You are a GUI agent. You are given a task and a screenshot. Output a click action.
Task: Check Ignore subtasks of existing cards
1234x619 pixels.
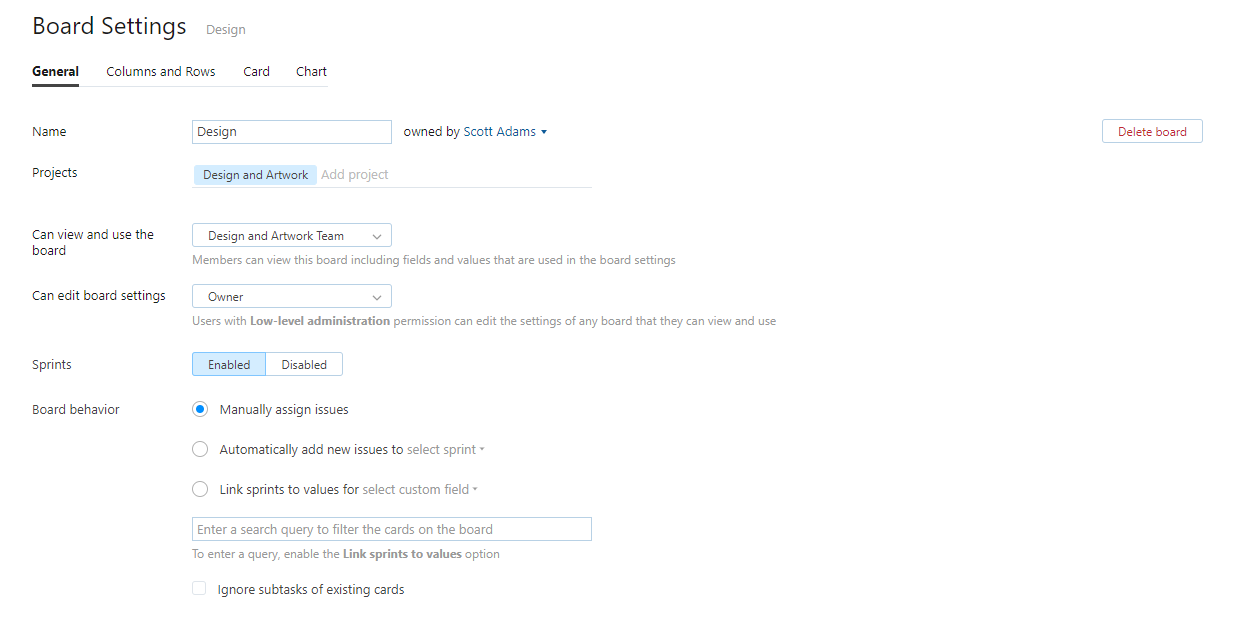199,589
